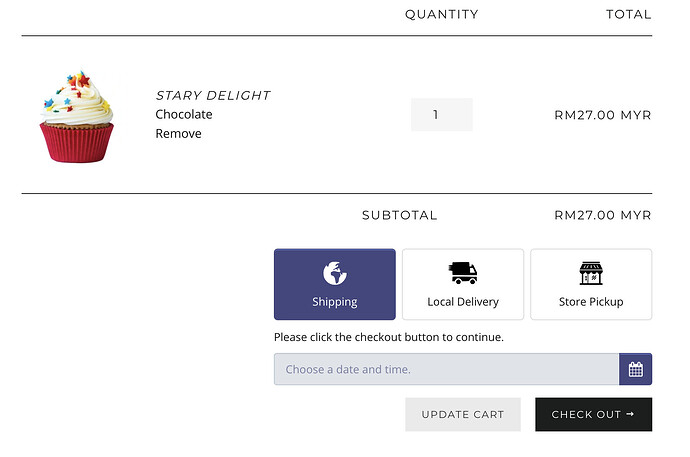Select the Shipping method label
The width and height of the screenshot is (690, 457).
tap(334, 301)
